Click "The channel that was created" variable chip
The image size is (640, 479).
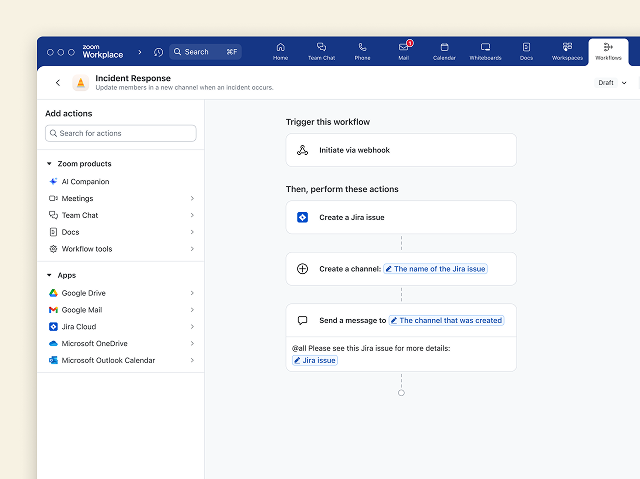coord(446,320)
